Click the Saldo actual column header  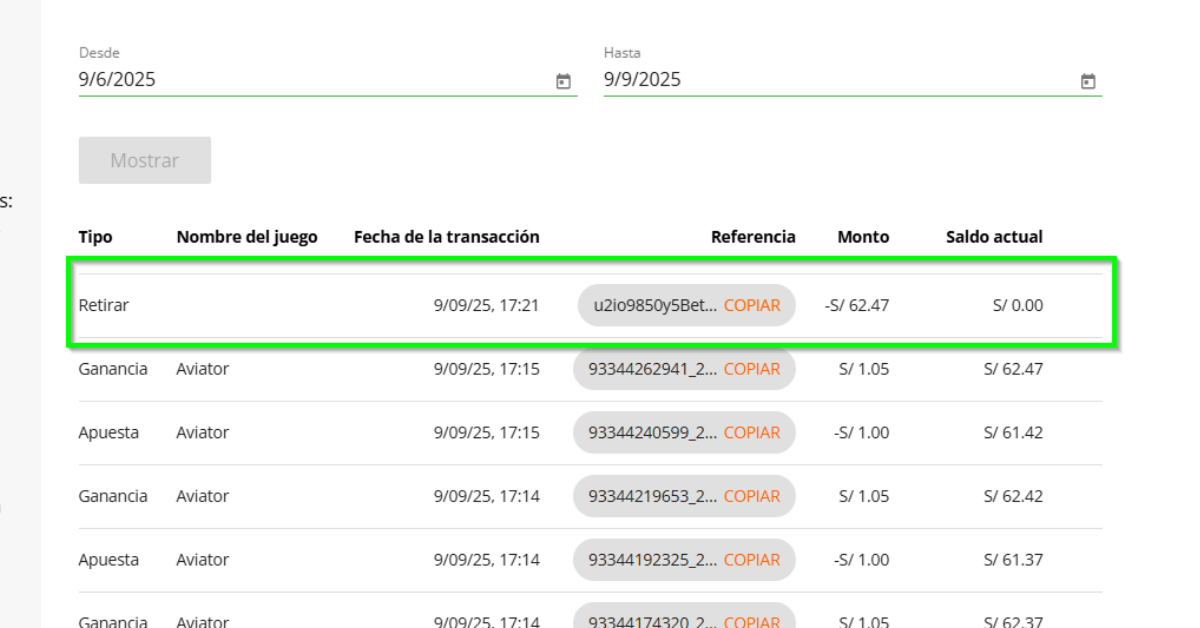994,237
